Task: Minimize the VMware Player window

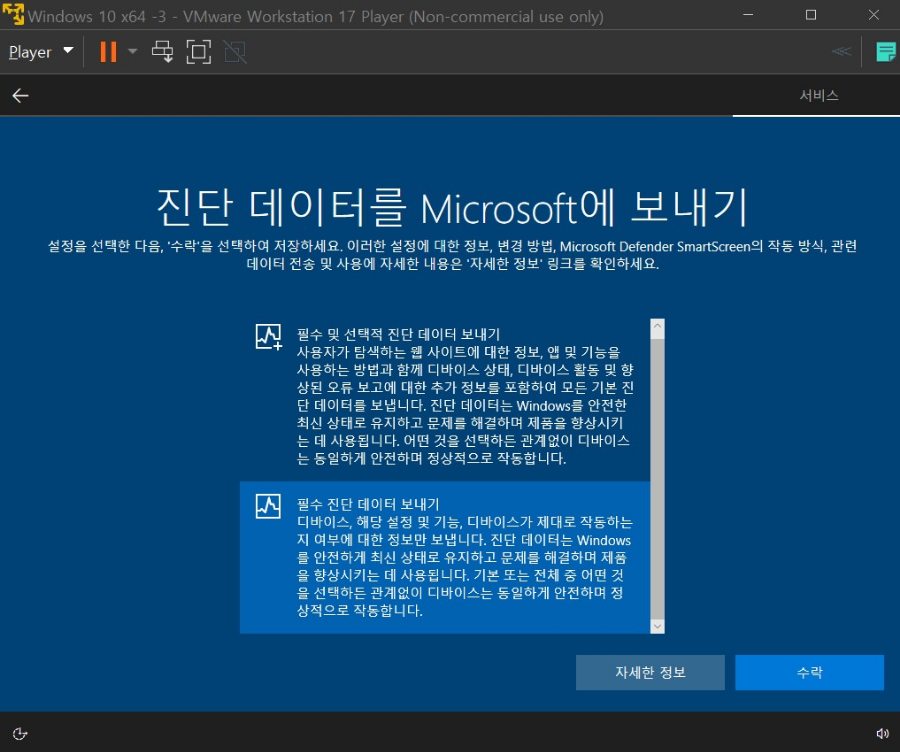Action: pyautogui.click(x=748, y=15)
